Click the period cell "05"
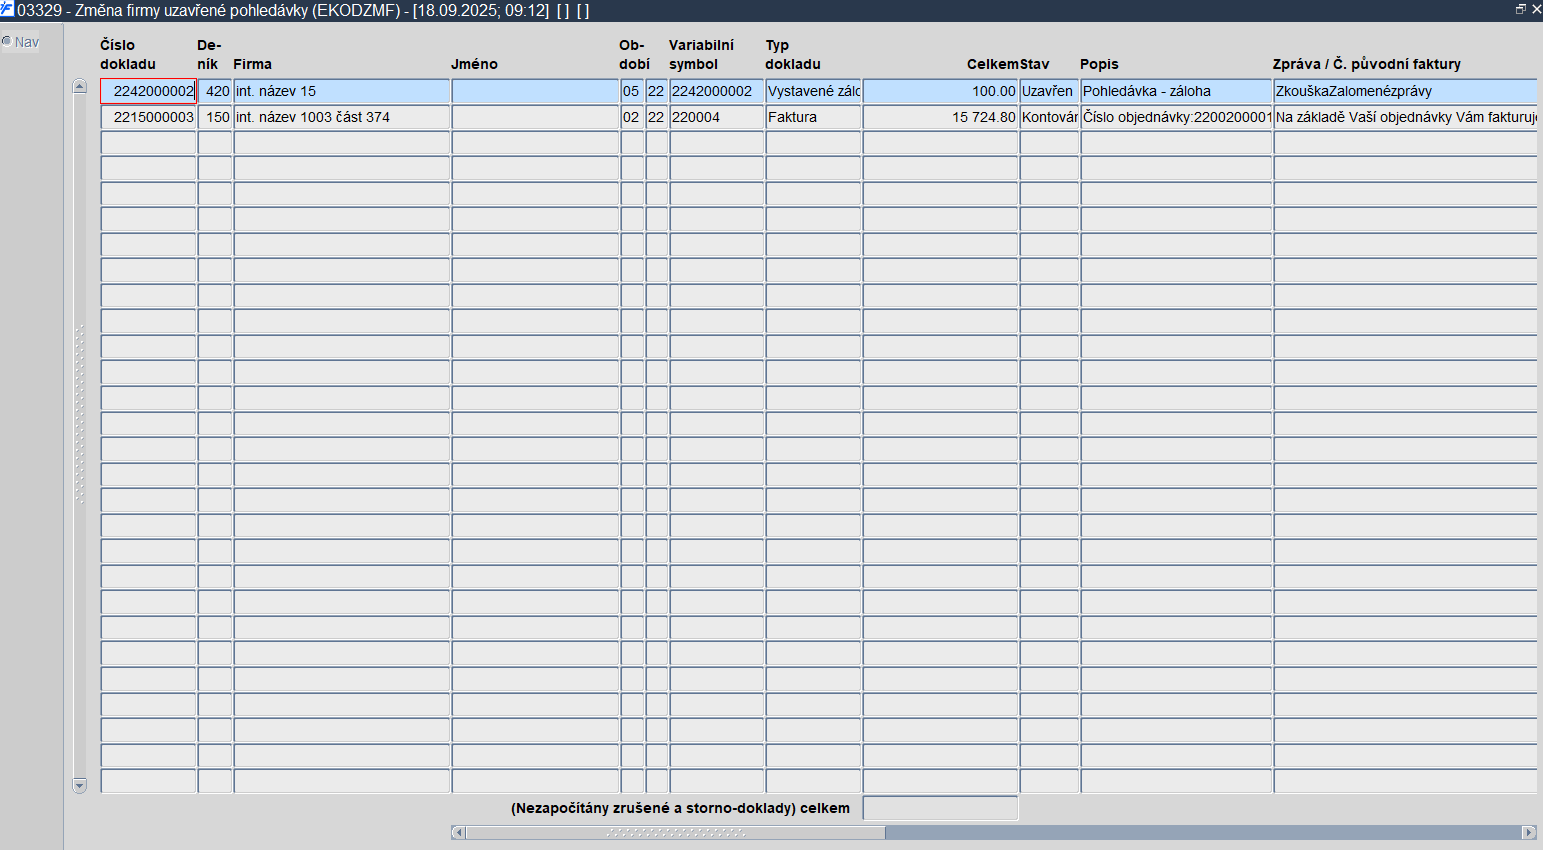The image size is (1543, 850). [x=632, y=91]
